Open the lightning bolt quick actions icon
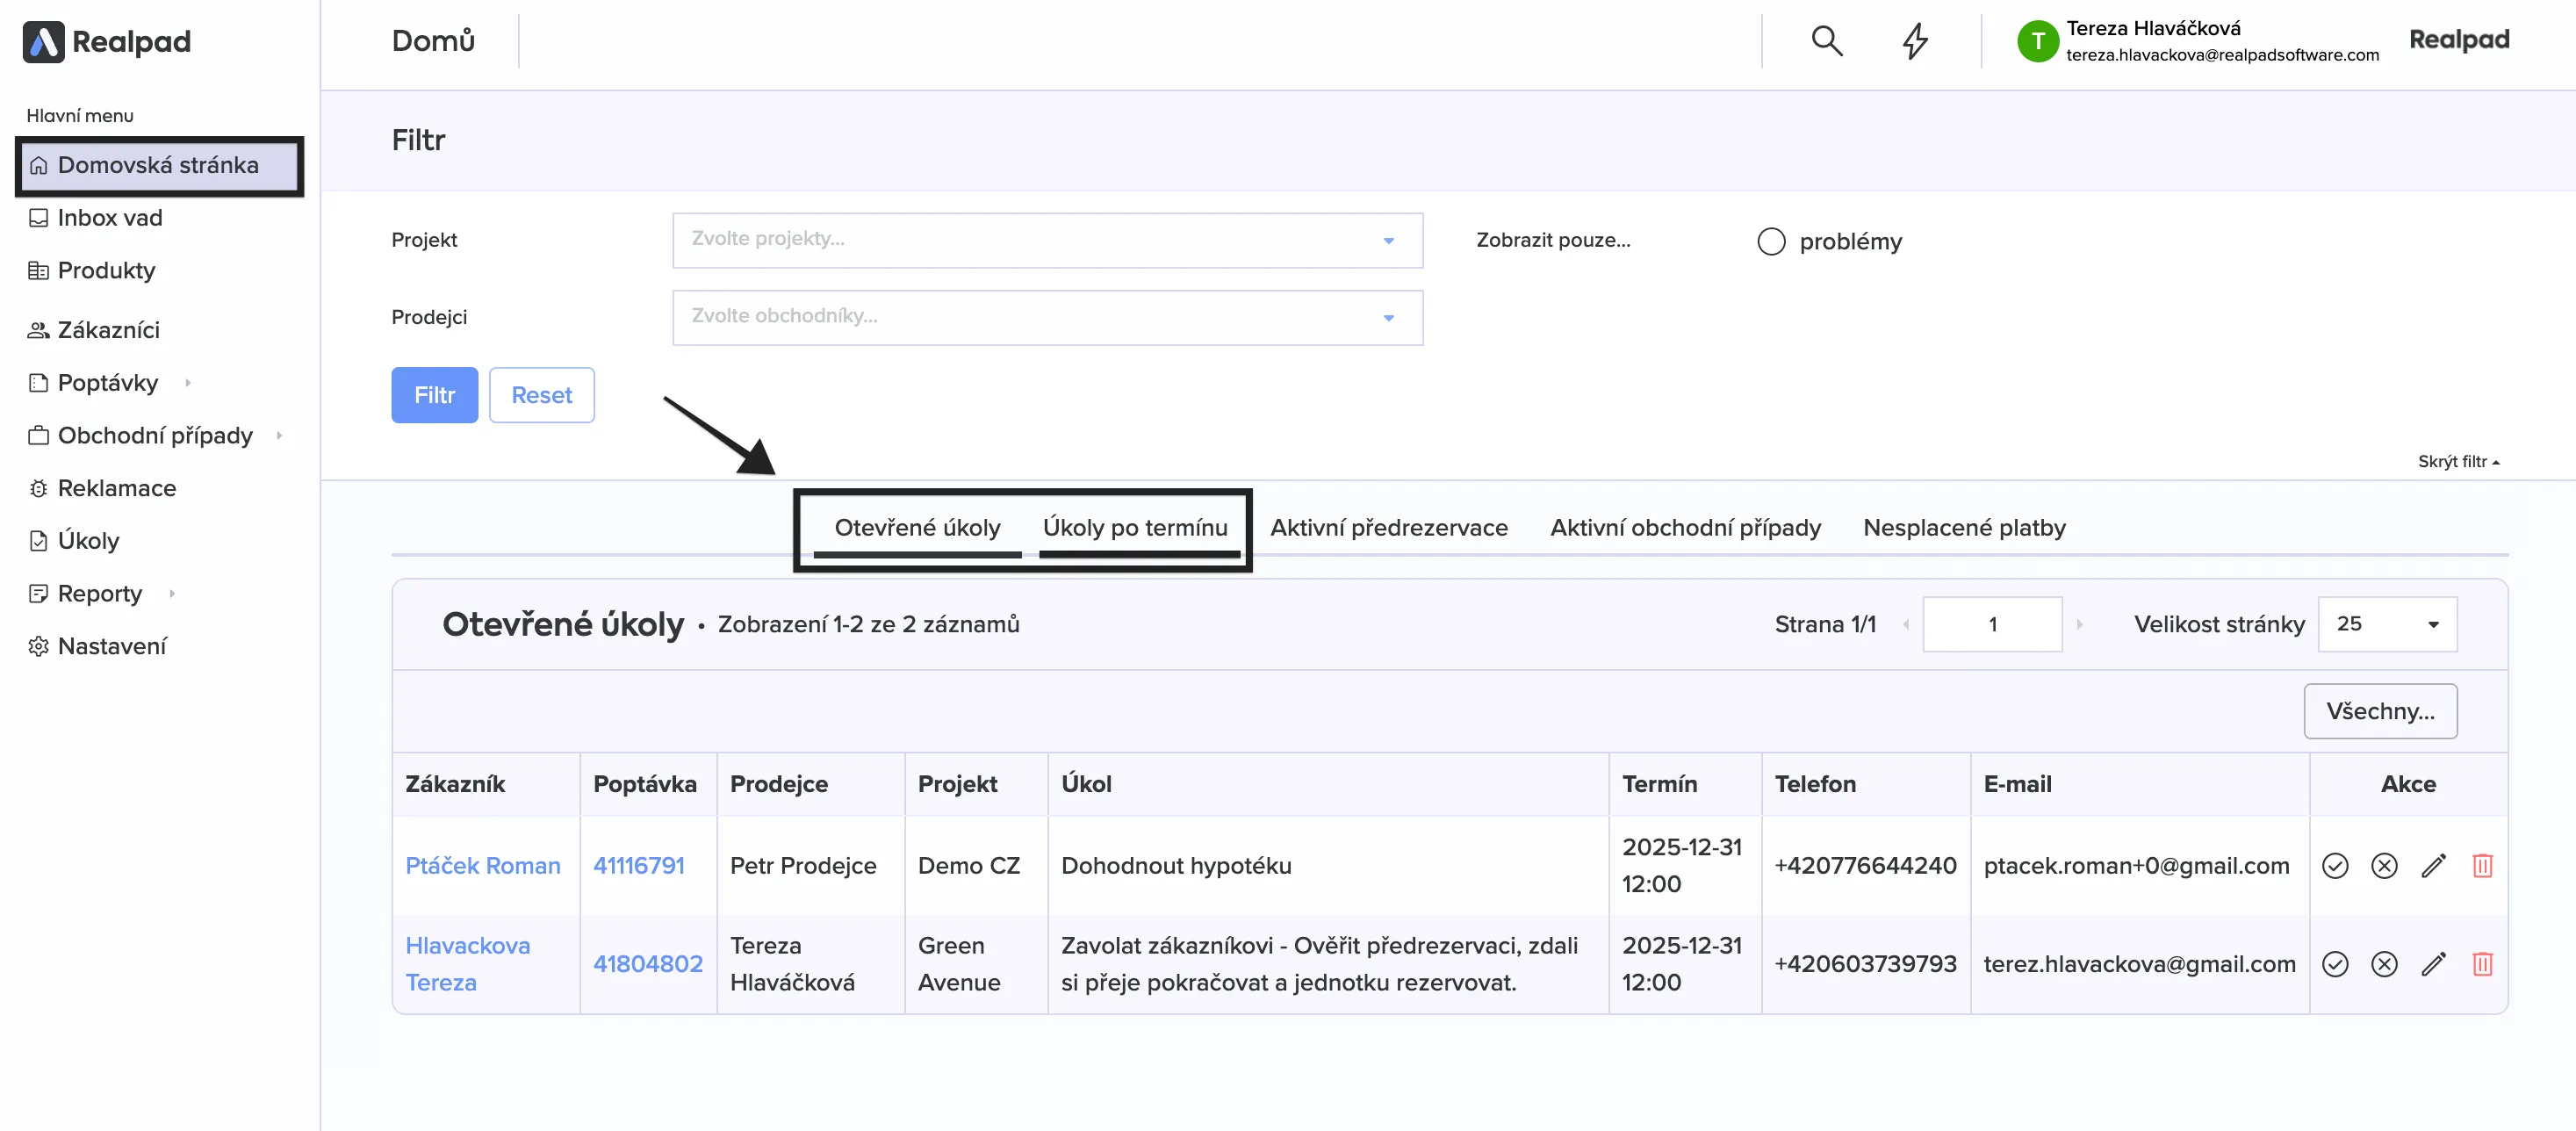 click(1914, 41)
